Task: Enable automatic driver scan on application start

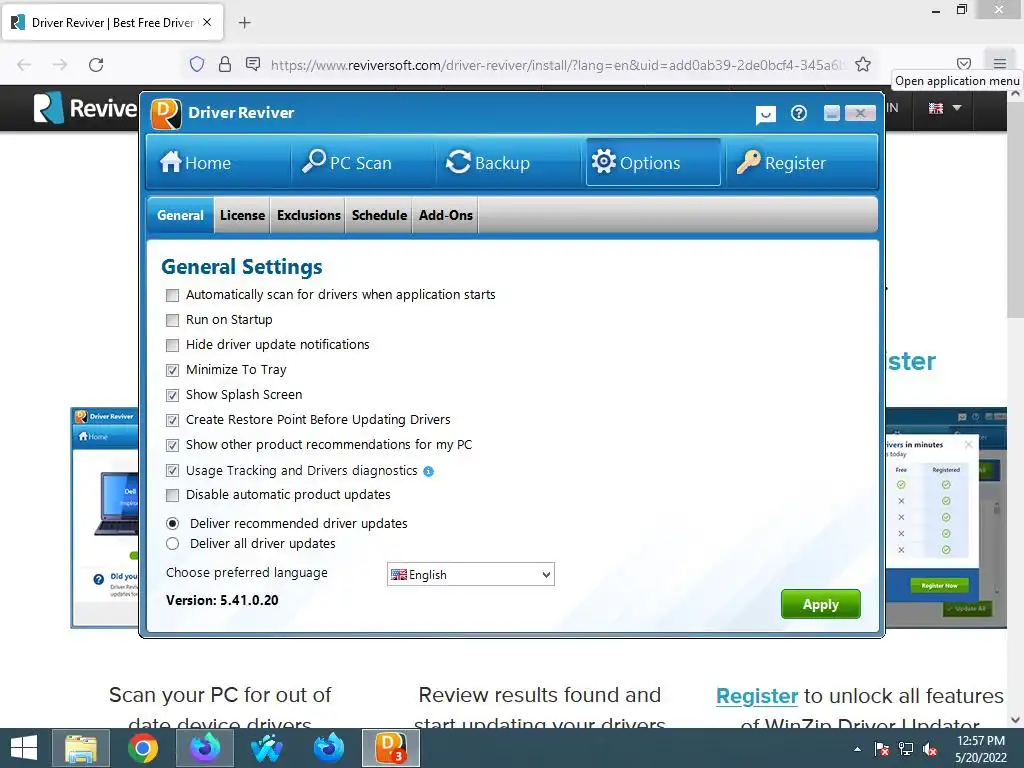Action: coord(172,295)
